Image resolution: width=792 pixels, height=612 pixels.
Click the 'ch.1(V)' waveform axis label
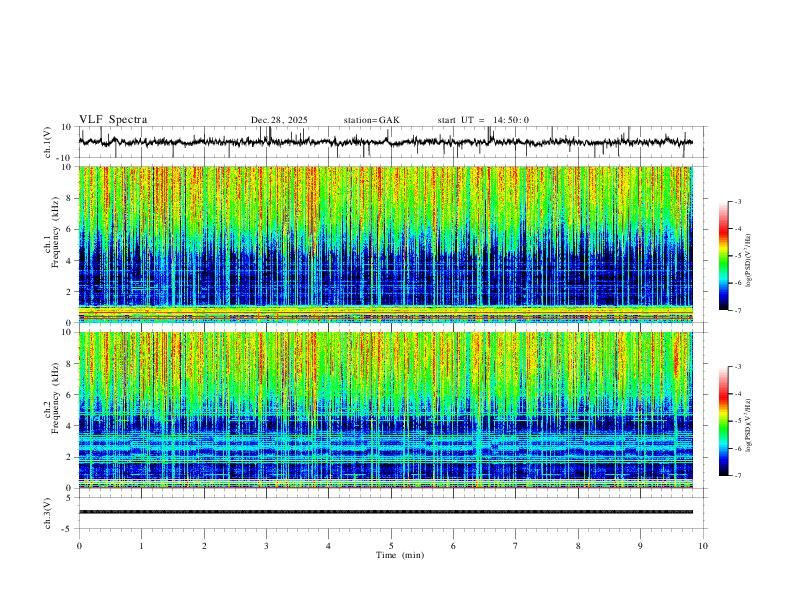coord(48,142)
